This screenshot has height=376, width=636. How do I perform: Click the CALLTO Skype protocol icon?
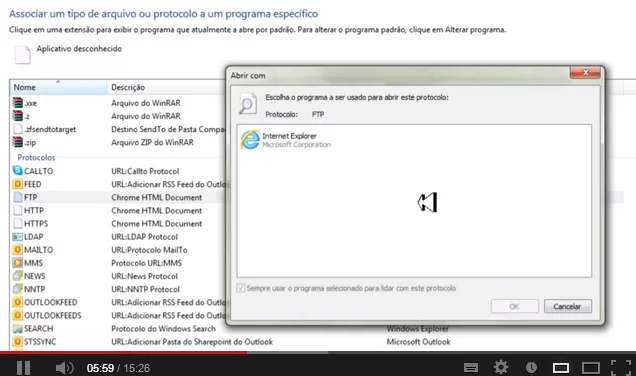(x=17, y=171)
